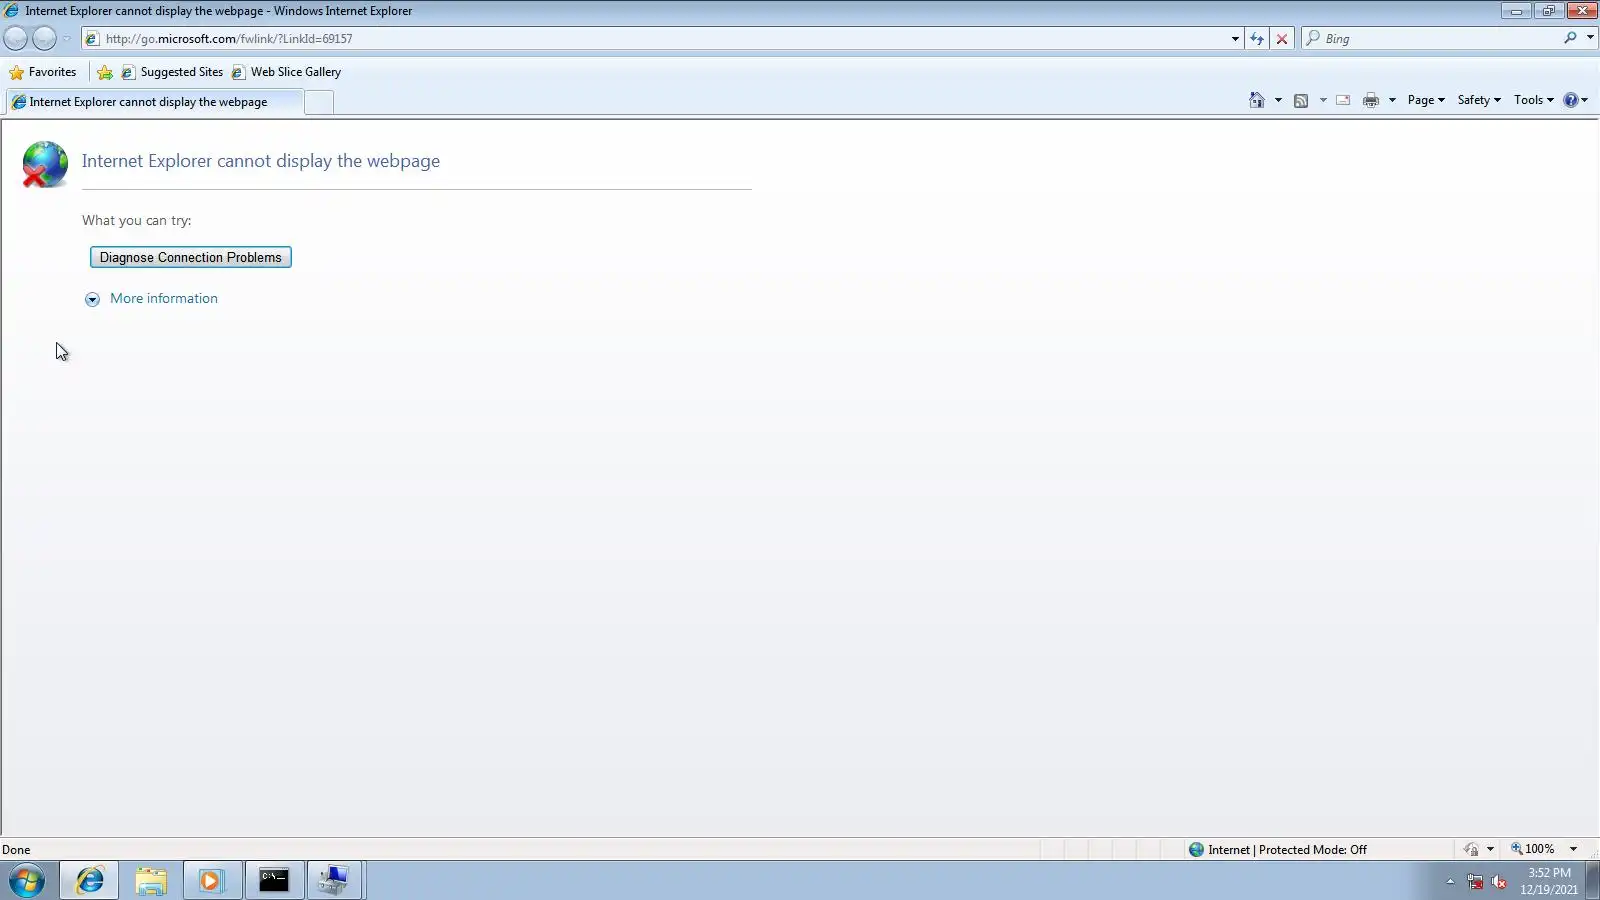The height and width of the screenshot is (900, 1600).
Task: Click the Show desktop button
Action: (1592, 881)
